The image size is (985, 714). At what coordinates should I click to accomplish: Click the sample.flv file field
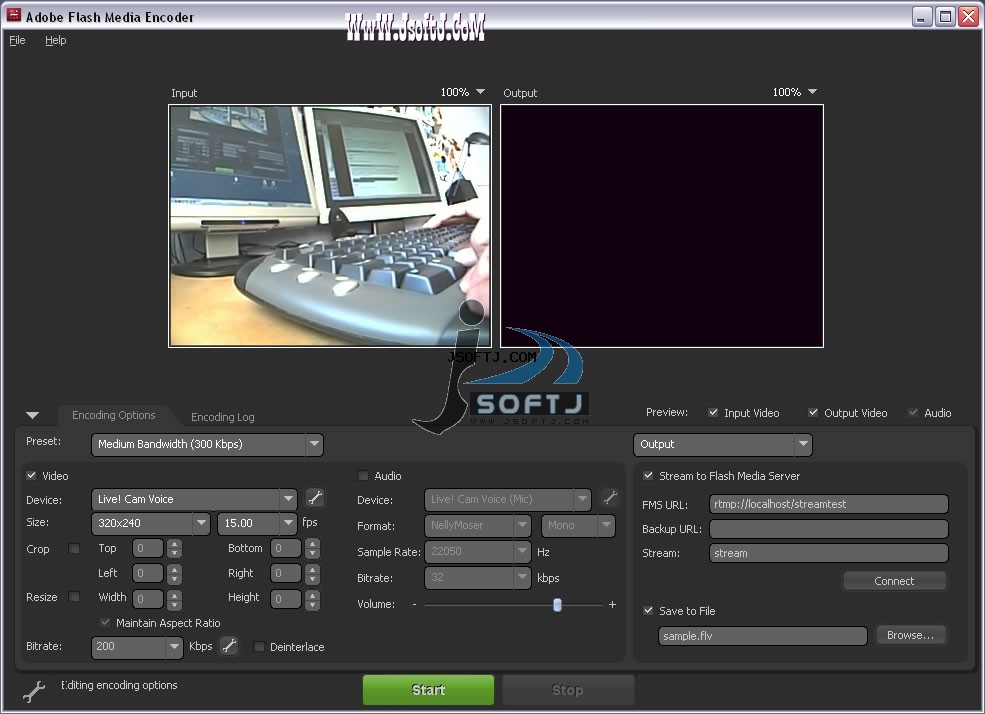[x=763, y=636]
